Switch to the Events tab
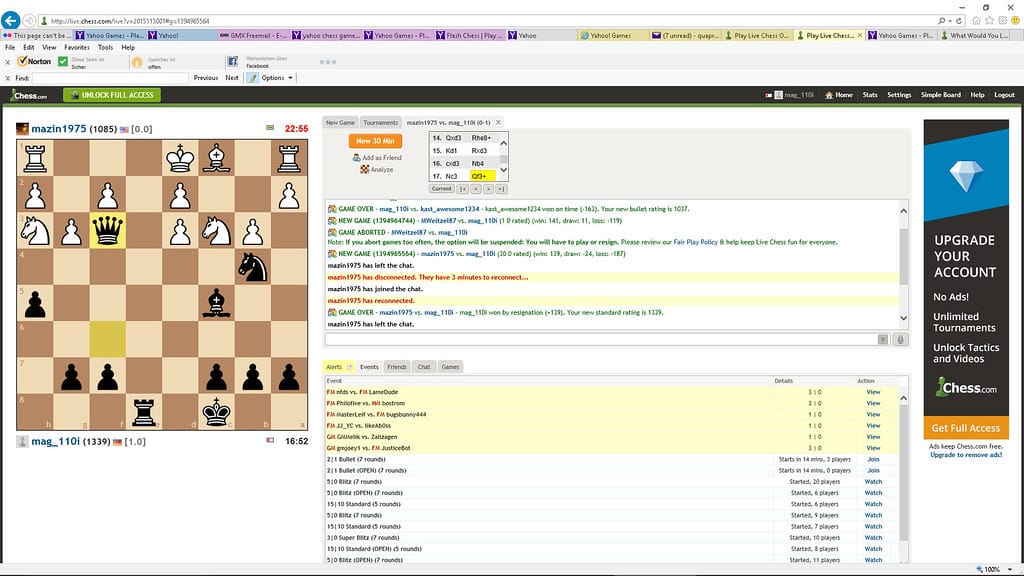 point(369,367)
